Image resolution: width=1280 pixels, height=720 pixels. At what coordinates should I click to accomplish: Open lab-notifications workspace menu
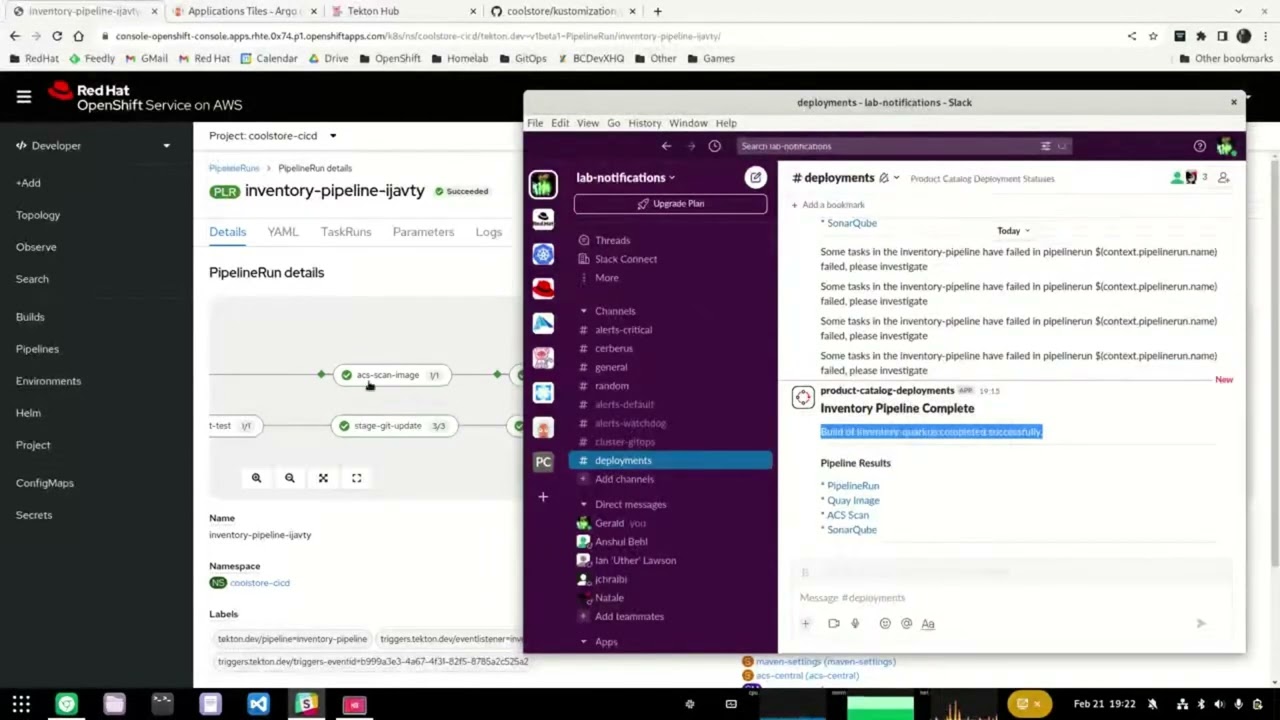(x=625, y=178)
